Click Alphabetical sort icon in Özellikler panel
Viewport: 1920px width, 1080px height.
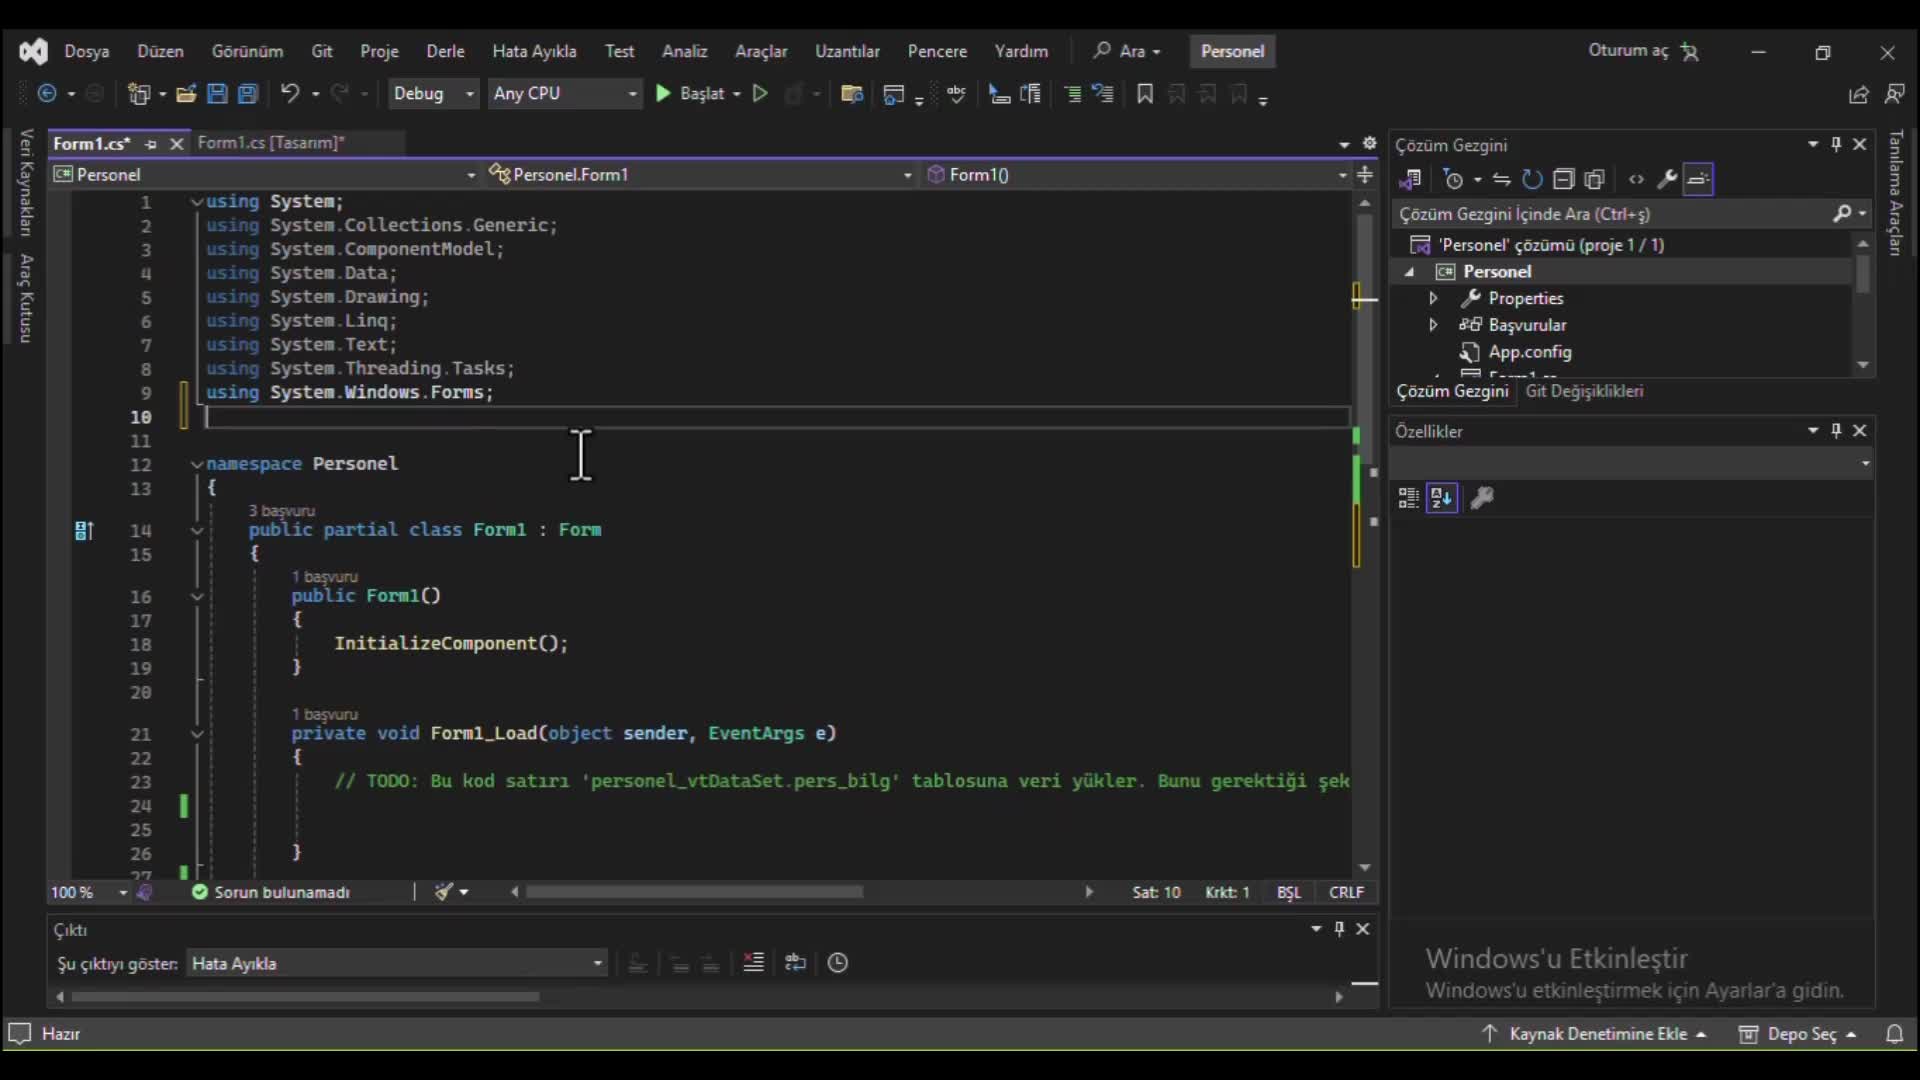click(1442, 498)
